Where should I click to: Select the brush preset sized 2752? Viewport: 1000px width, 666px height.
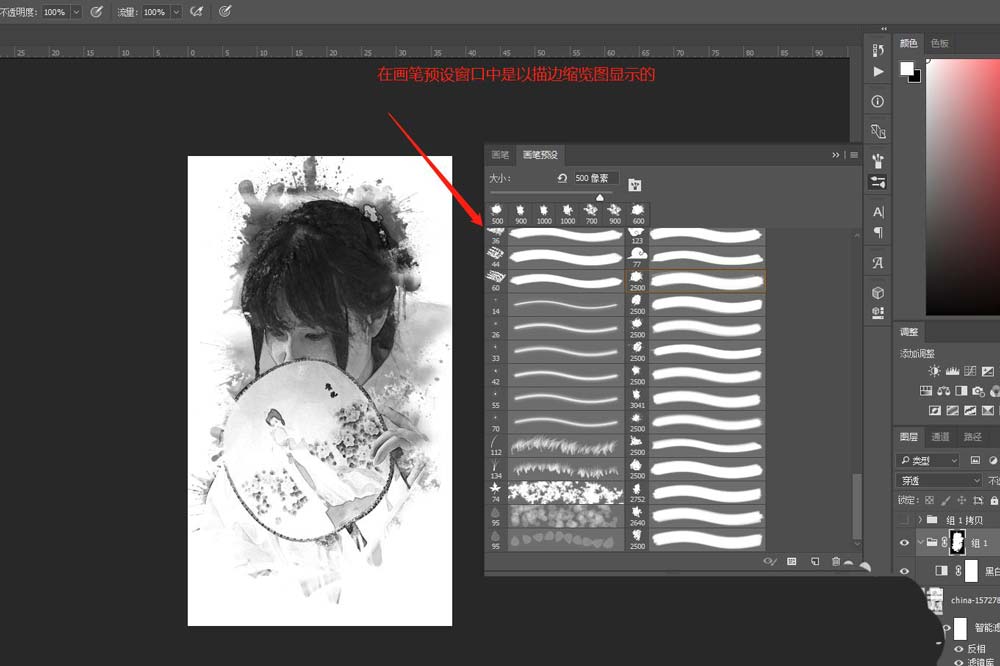pos(696,492)
